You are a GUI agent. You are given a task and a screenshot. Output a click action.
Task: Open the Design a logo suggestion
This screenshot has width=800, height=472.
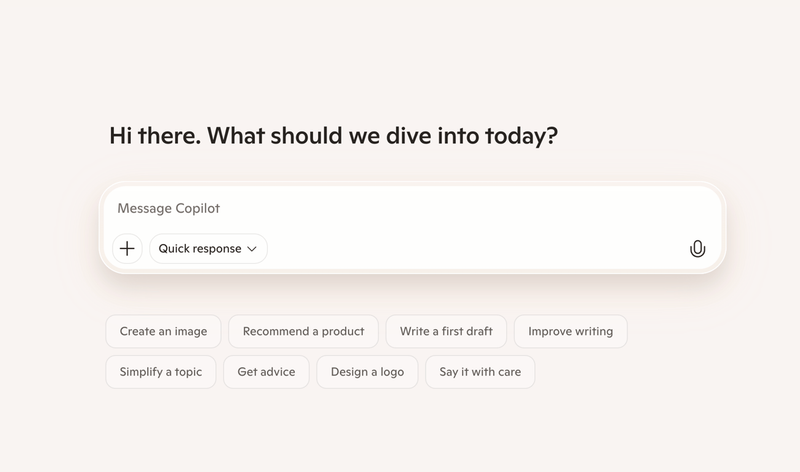(x=366, y=372)
